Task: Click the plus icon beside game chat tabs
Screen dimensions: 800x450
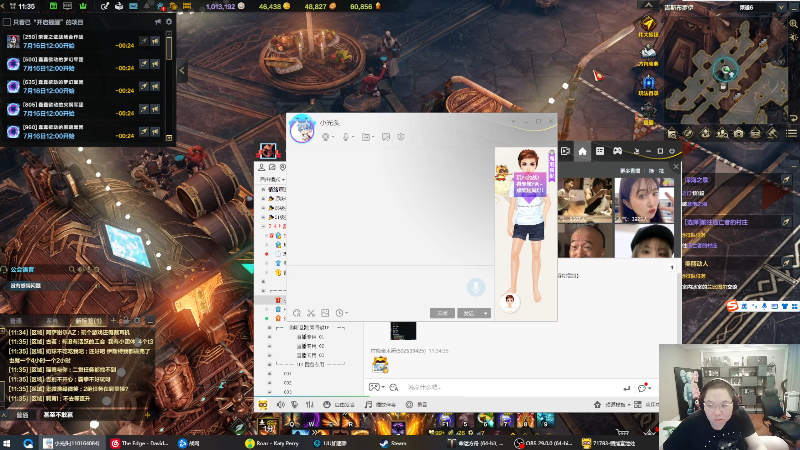Action: coord(113,320)
